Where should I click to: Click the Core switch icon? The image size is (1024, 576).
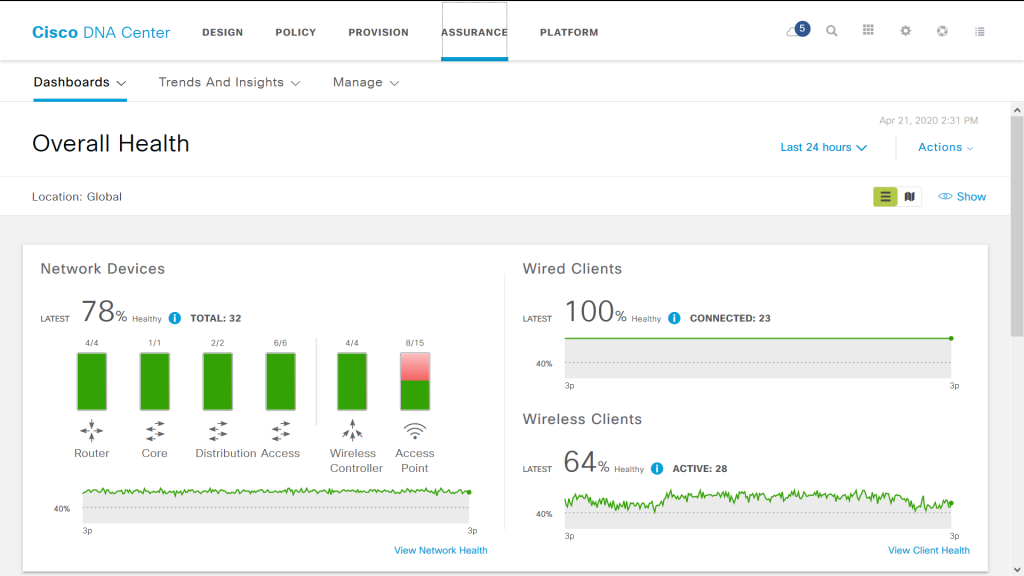pos(155,431)
